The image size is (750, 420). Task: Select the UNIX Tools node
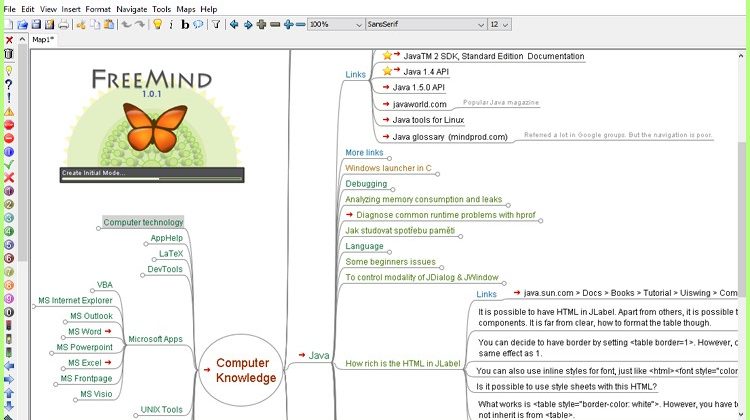click(x=161, y=409)
